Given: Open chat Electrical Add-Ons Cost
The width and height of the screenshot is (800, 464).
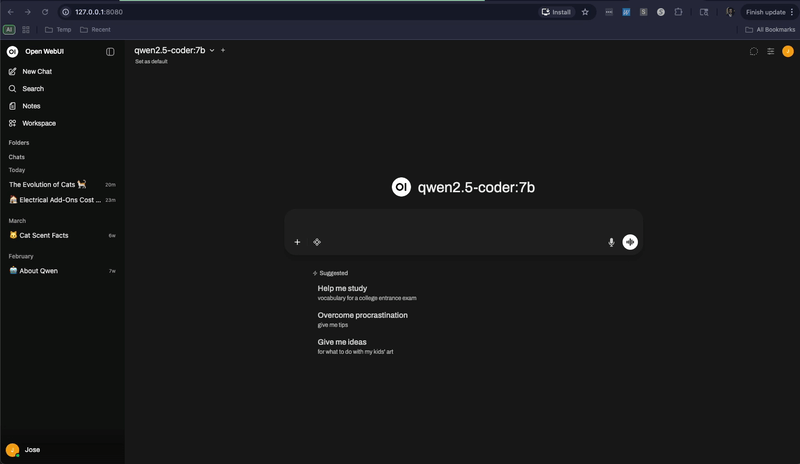Looking at the screenshot, I should tap(62, 200).
